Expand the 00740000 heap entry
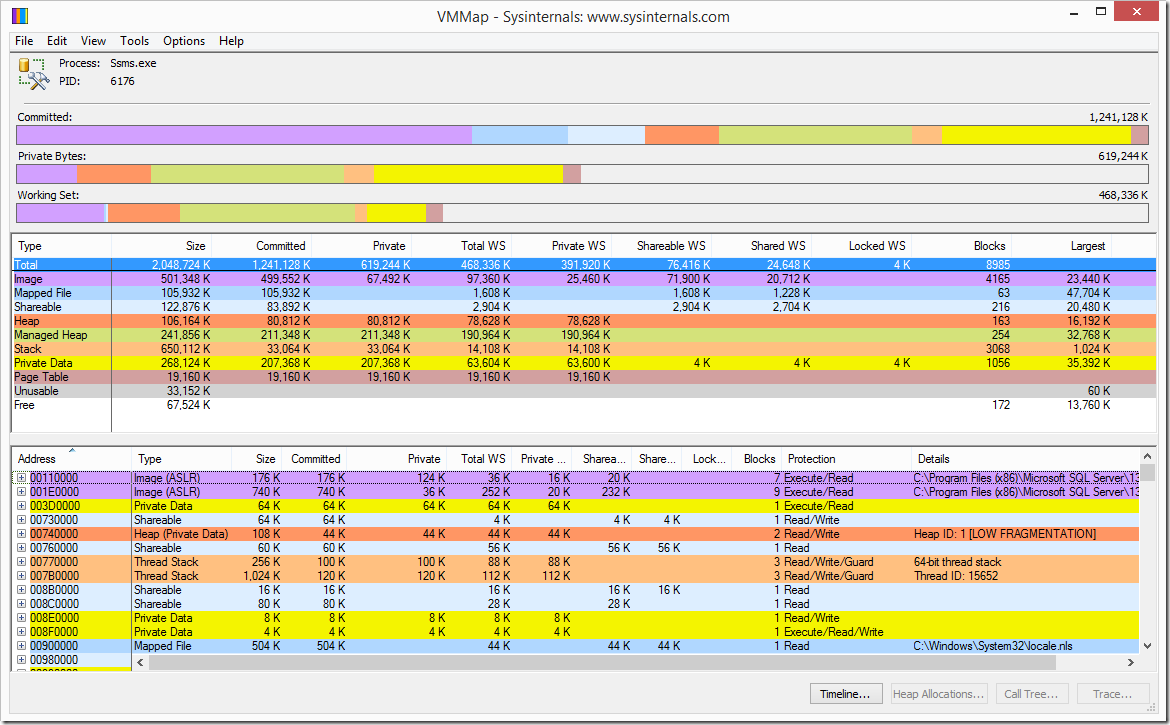This screenshot has height=725, width=1170. coord(22,534)
